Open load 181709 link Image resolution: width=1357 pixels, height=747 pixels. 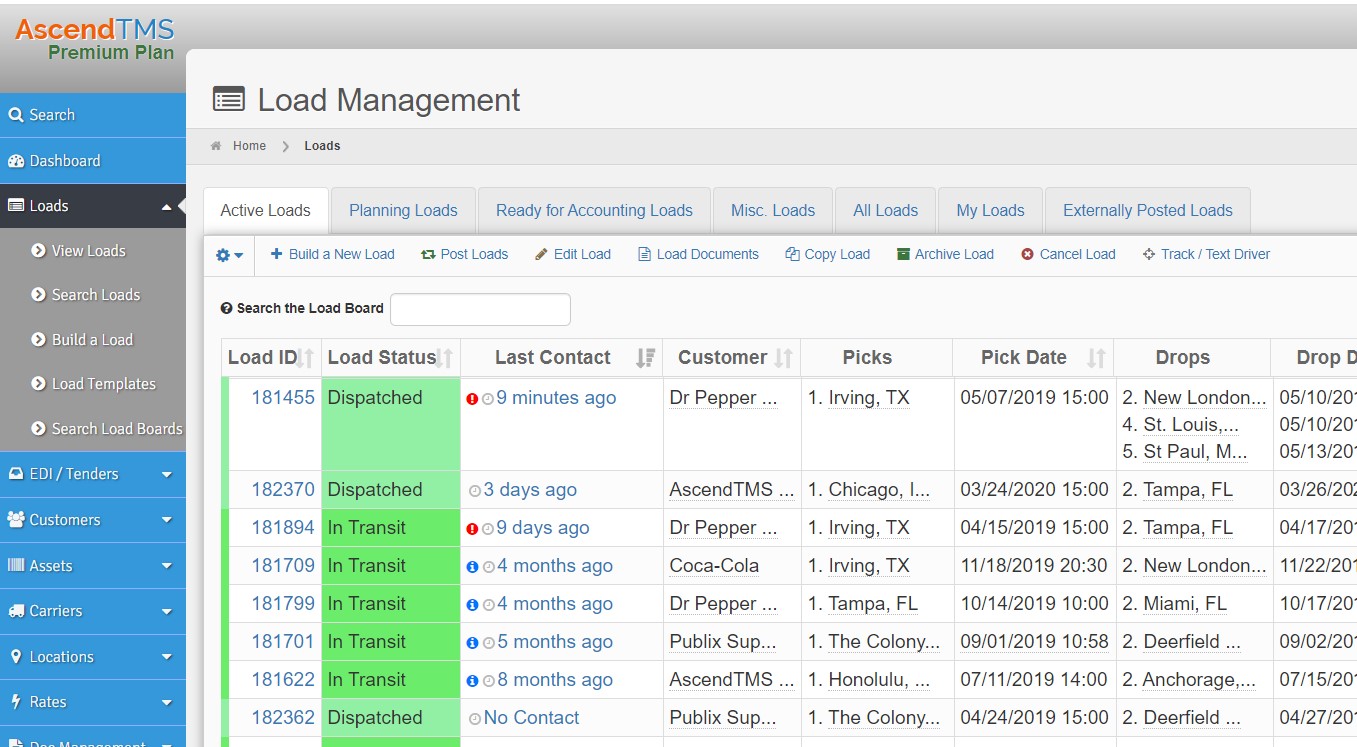[x=283, y=566]
